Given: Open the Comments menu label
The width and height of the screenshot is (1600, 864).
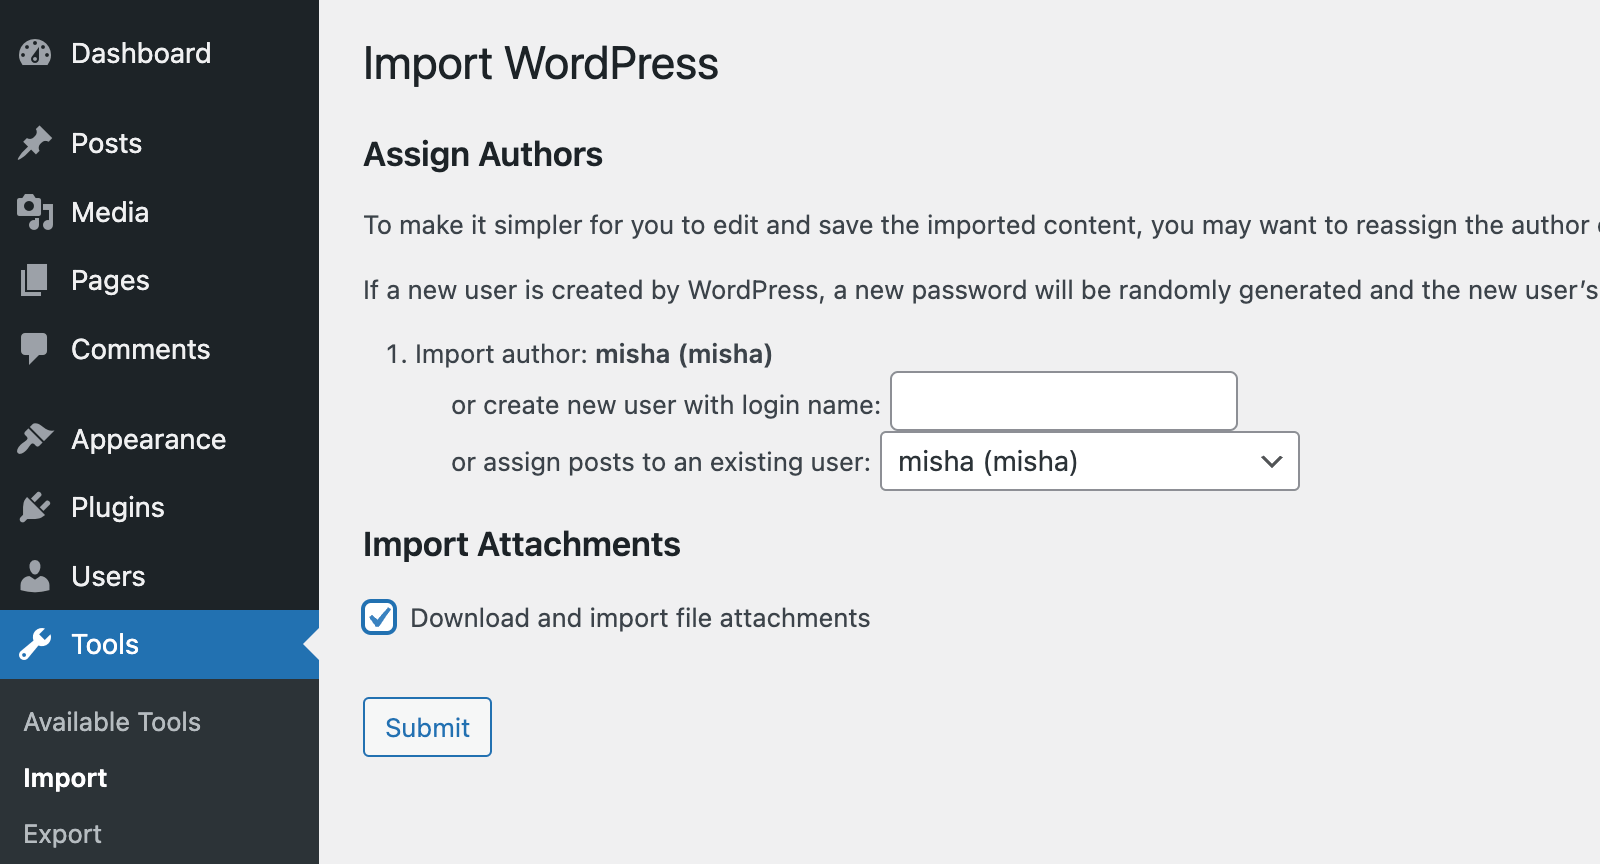Looking at the screenshot, I should [x=141, y=349].
